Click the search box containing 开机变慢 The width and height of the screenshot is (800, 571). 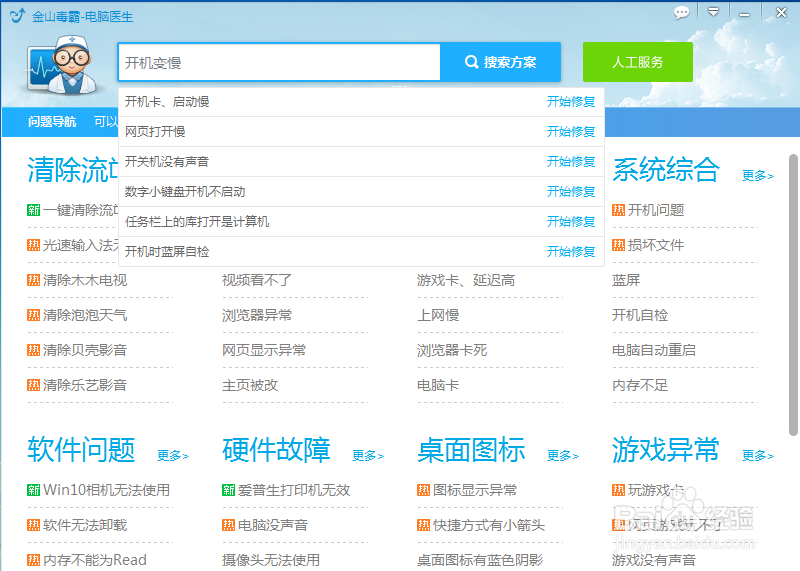[x=279, y=62]
